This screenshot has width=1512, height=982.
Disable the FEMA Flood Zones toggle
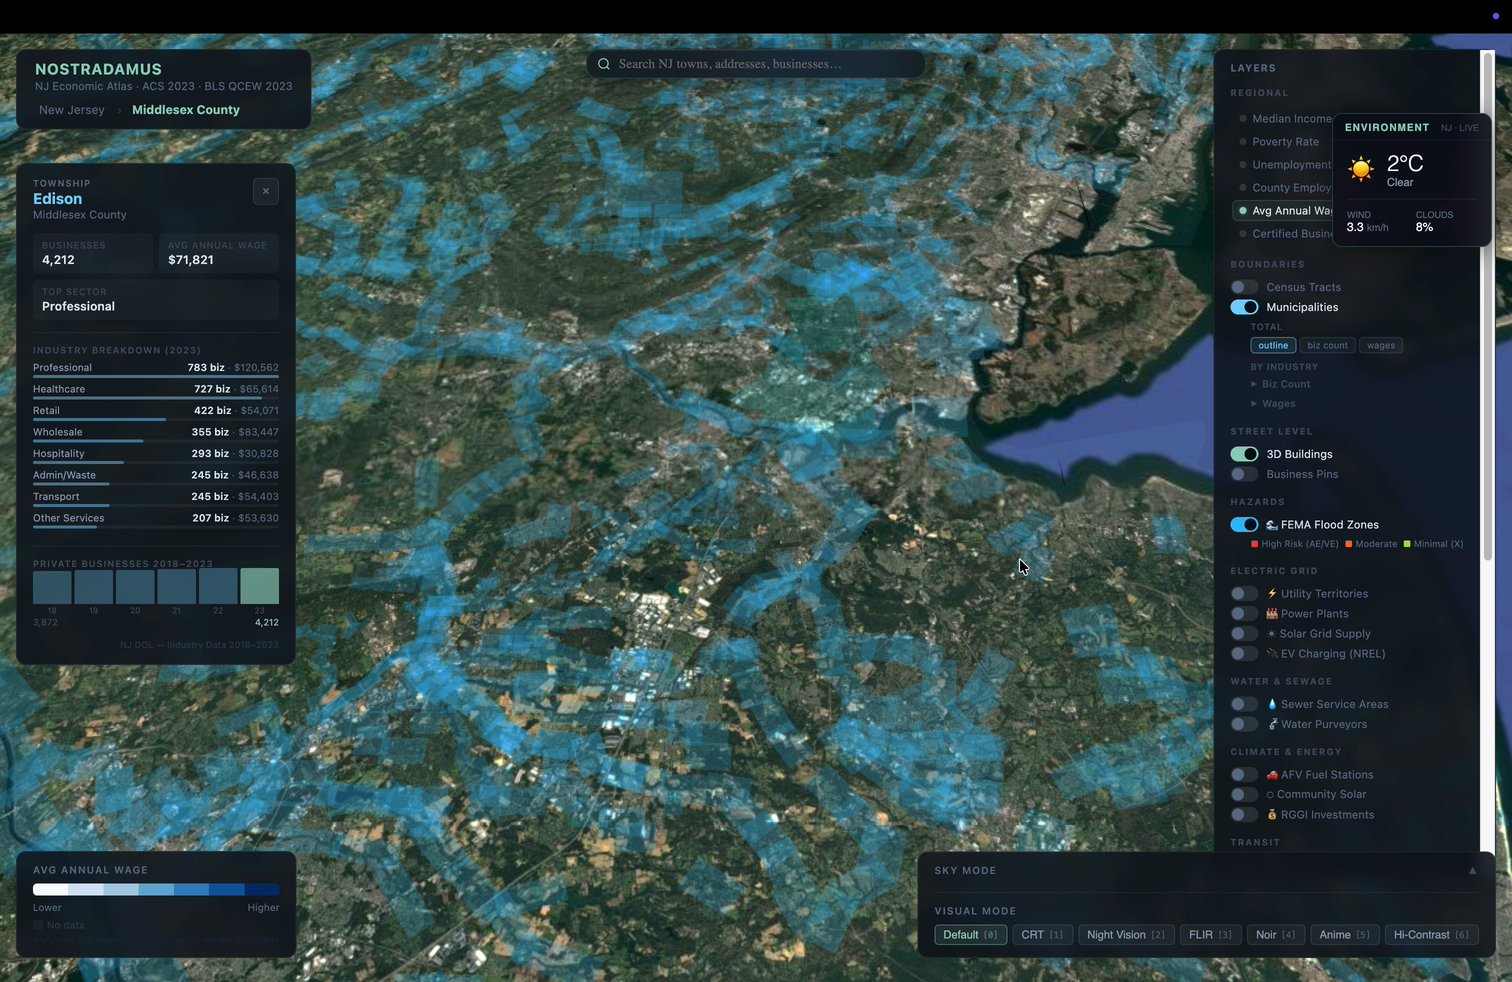1244,525
